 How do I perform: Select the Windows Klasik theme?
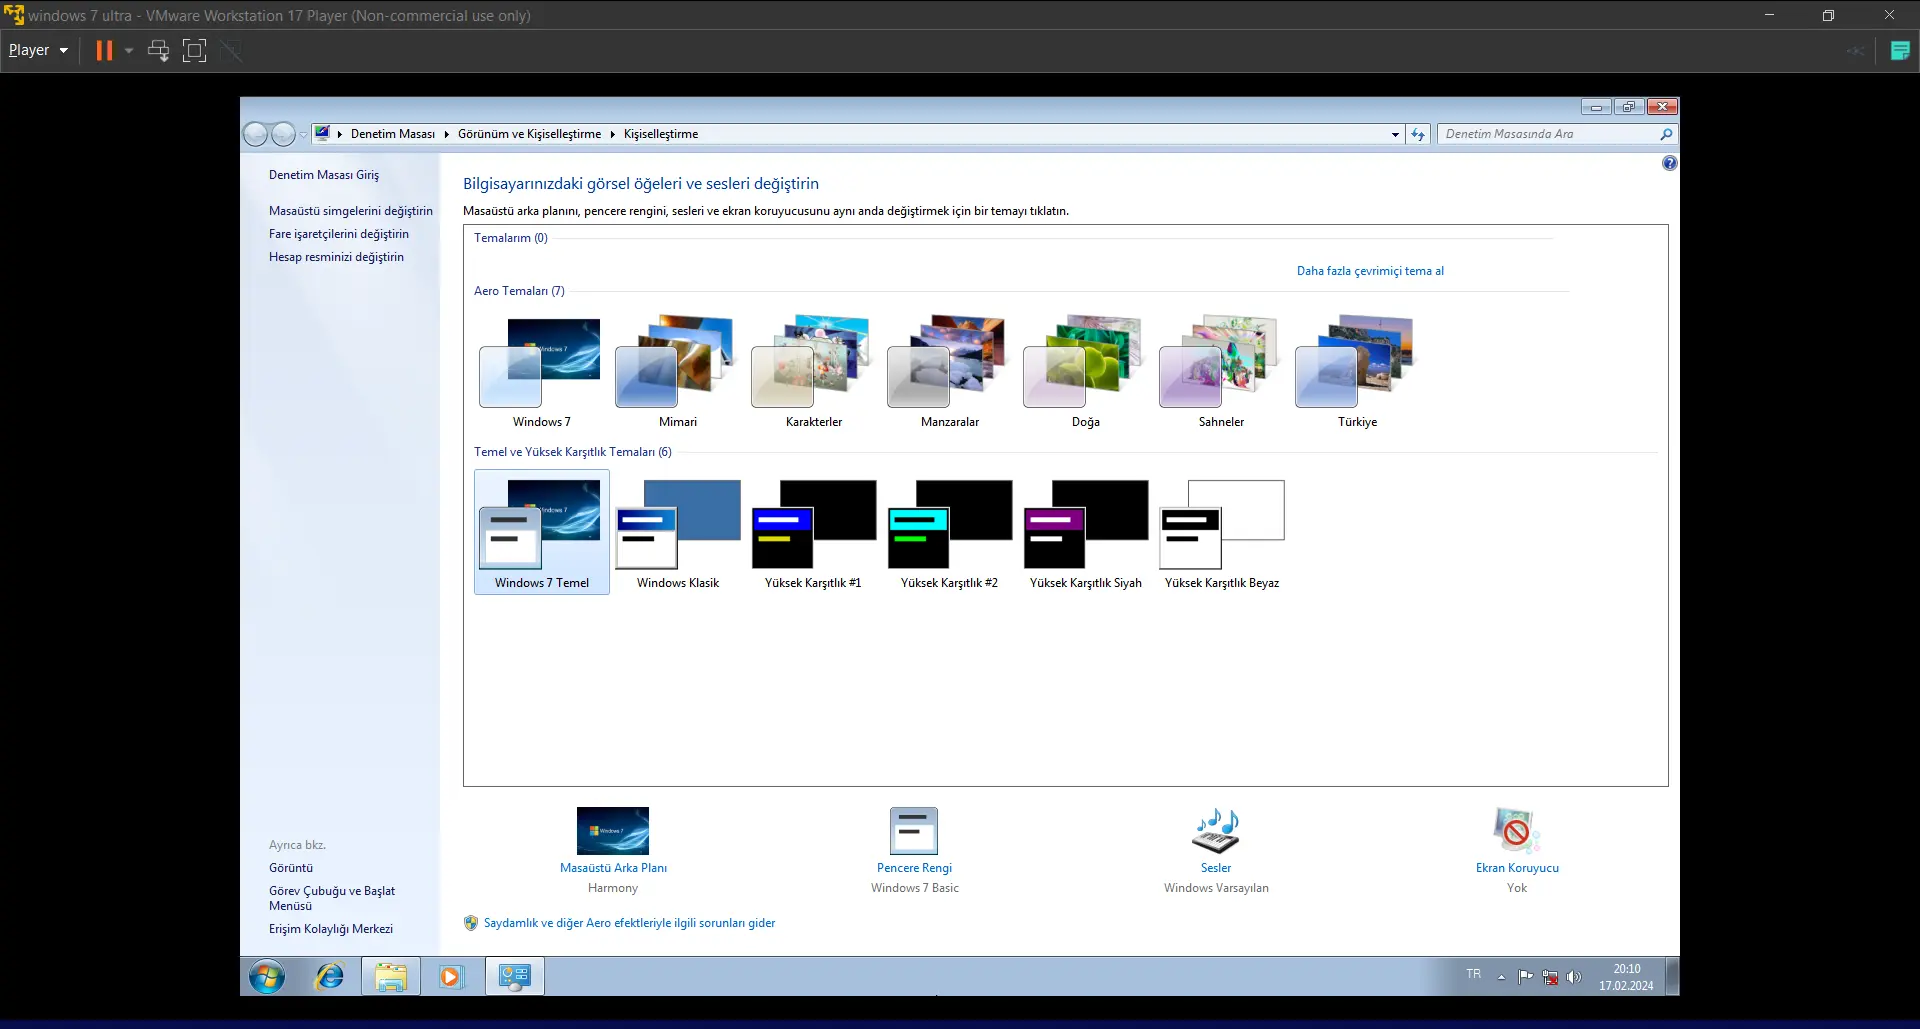click(678, 533)
